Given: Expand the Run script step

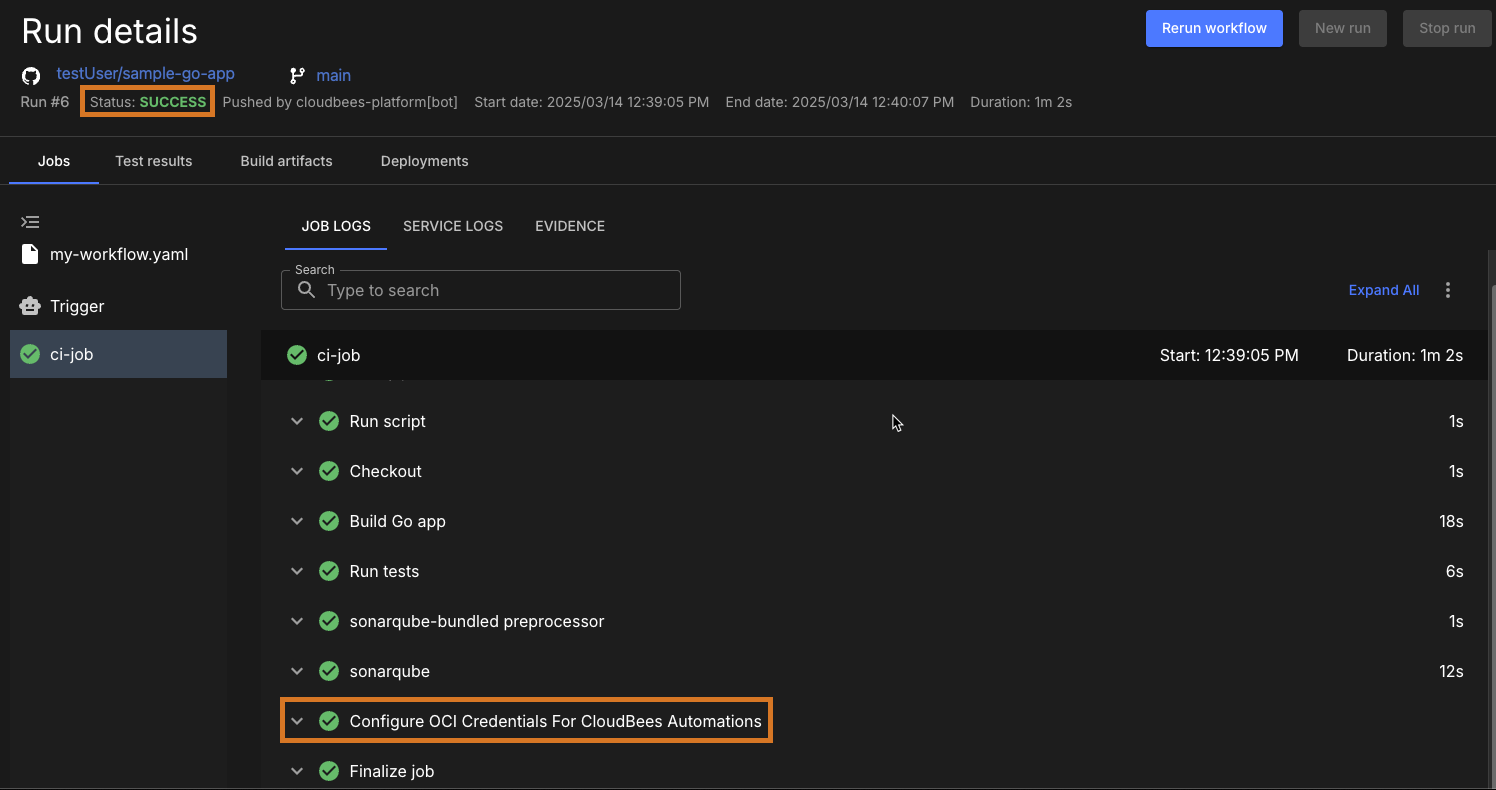Looking at the screenshot, I should pyautogui.click(x=297, y=421).
